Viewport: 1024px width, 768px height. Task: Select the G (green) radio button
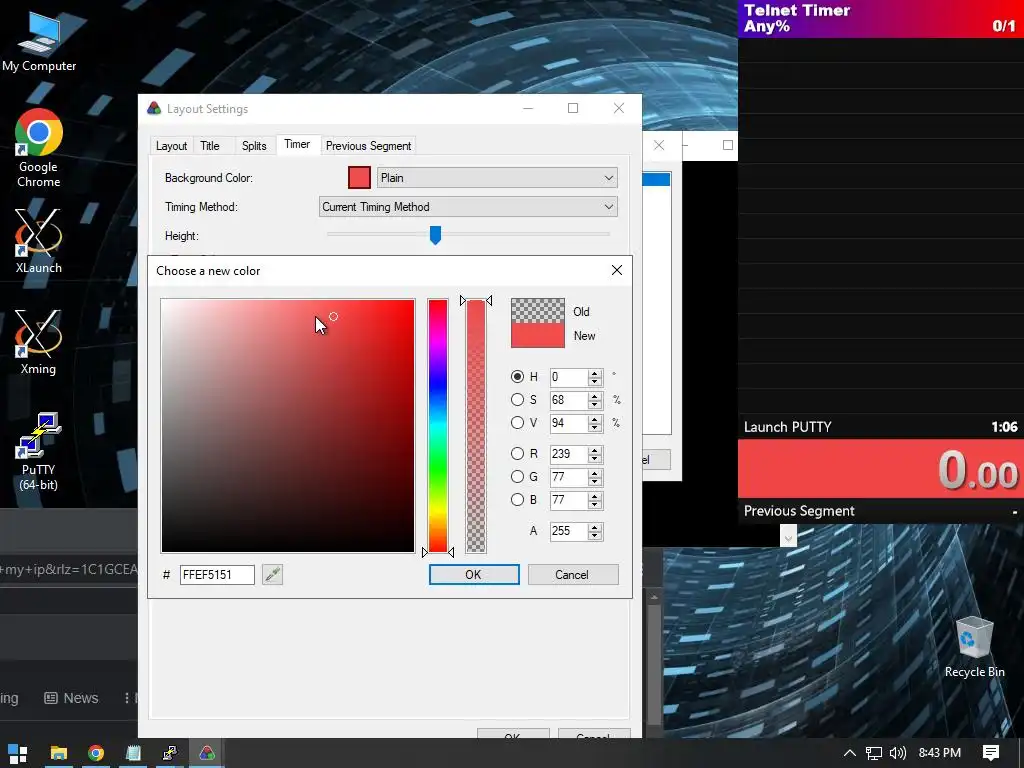click(517, 477)
